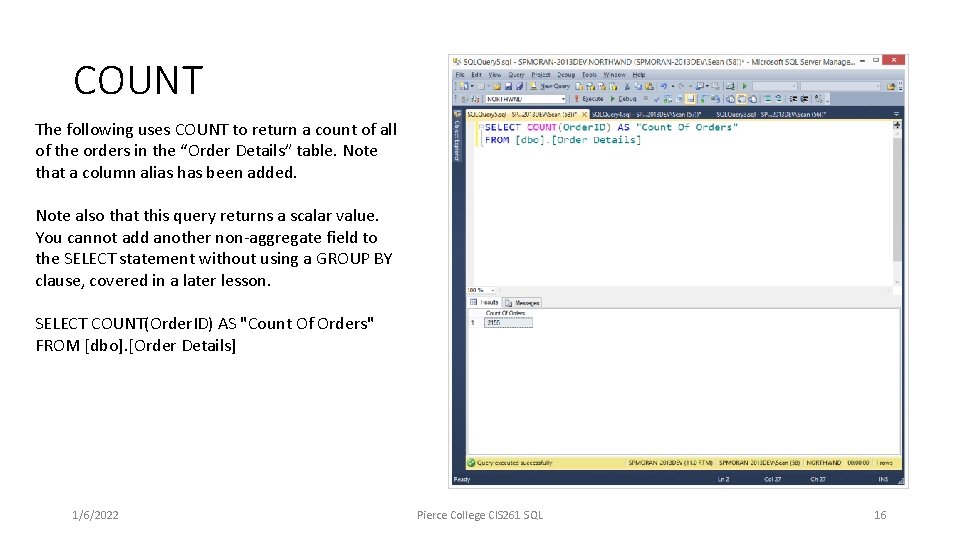Open the NORTHWND database dropdown

(526, 99)
